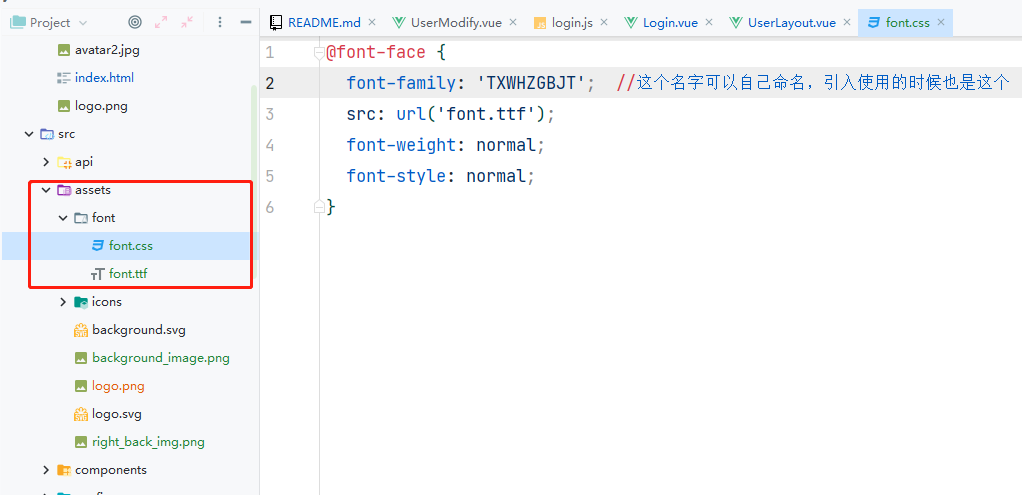Click the font.ttf file type icon

[x=98, y=274]
